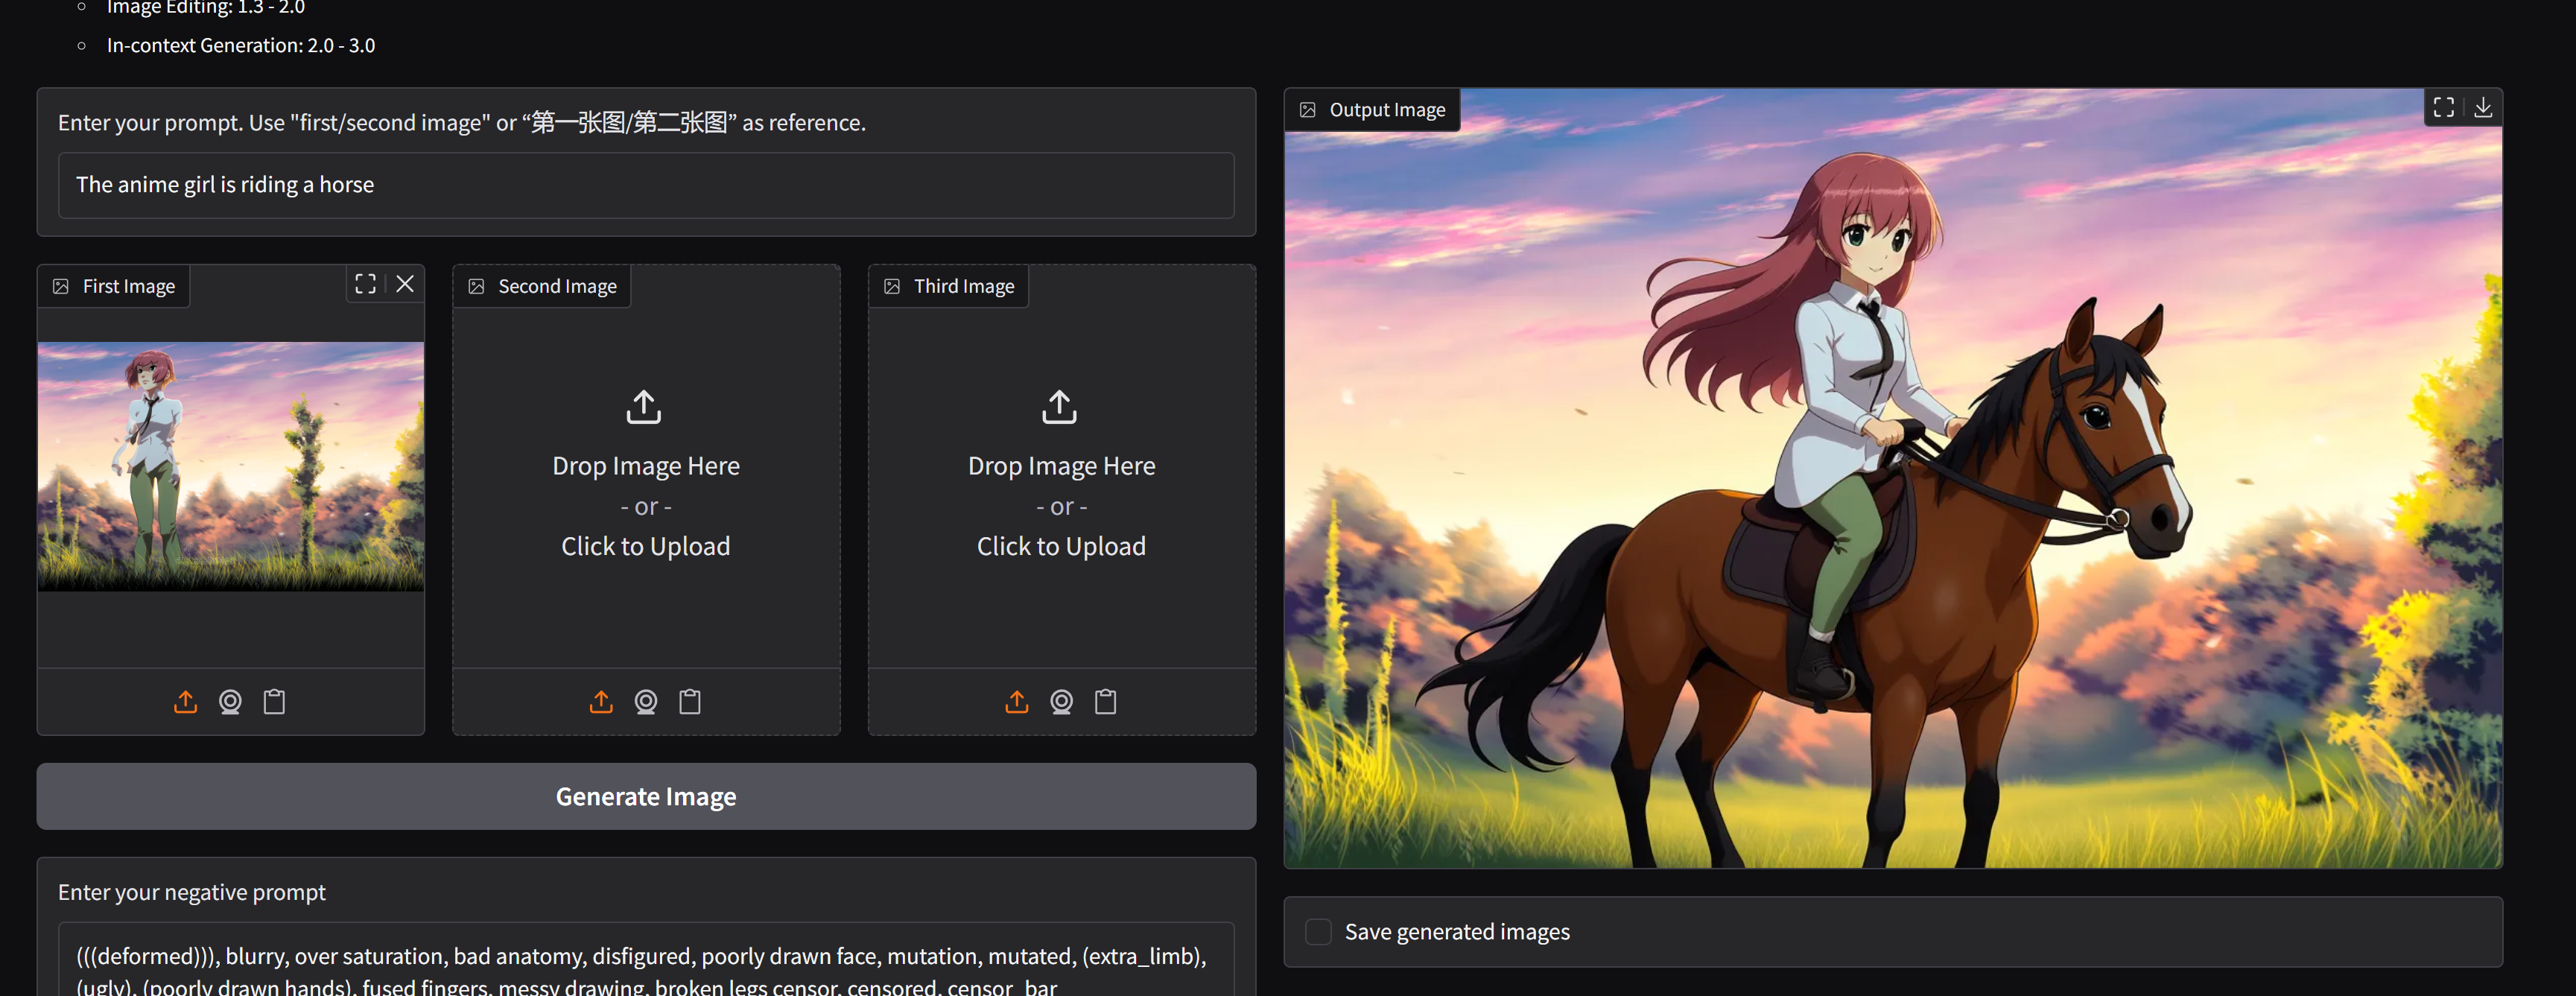Click 'Save generated images' label text
The width and height of the screenshot is (2576, 996).
pyautogui.click(x=1457, y=932)
